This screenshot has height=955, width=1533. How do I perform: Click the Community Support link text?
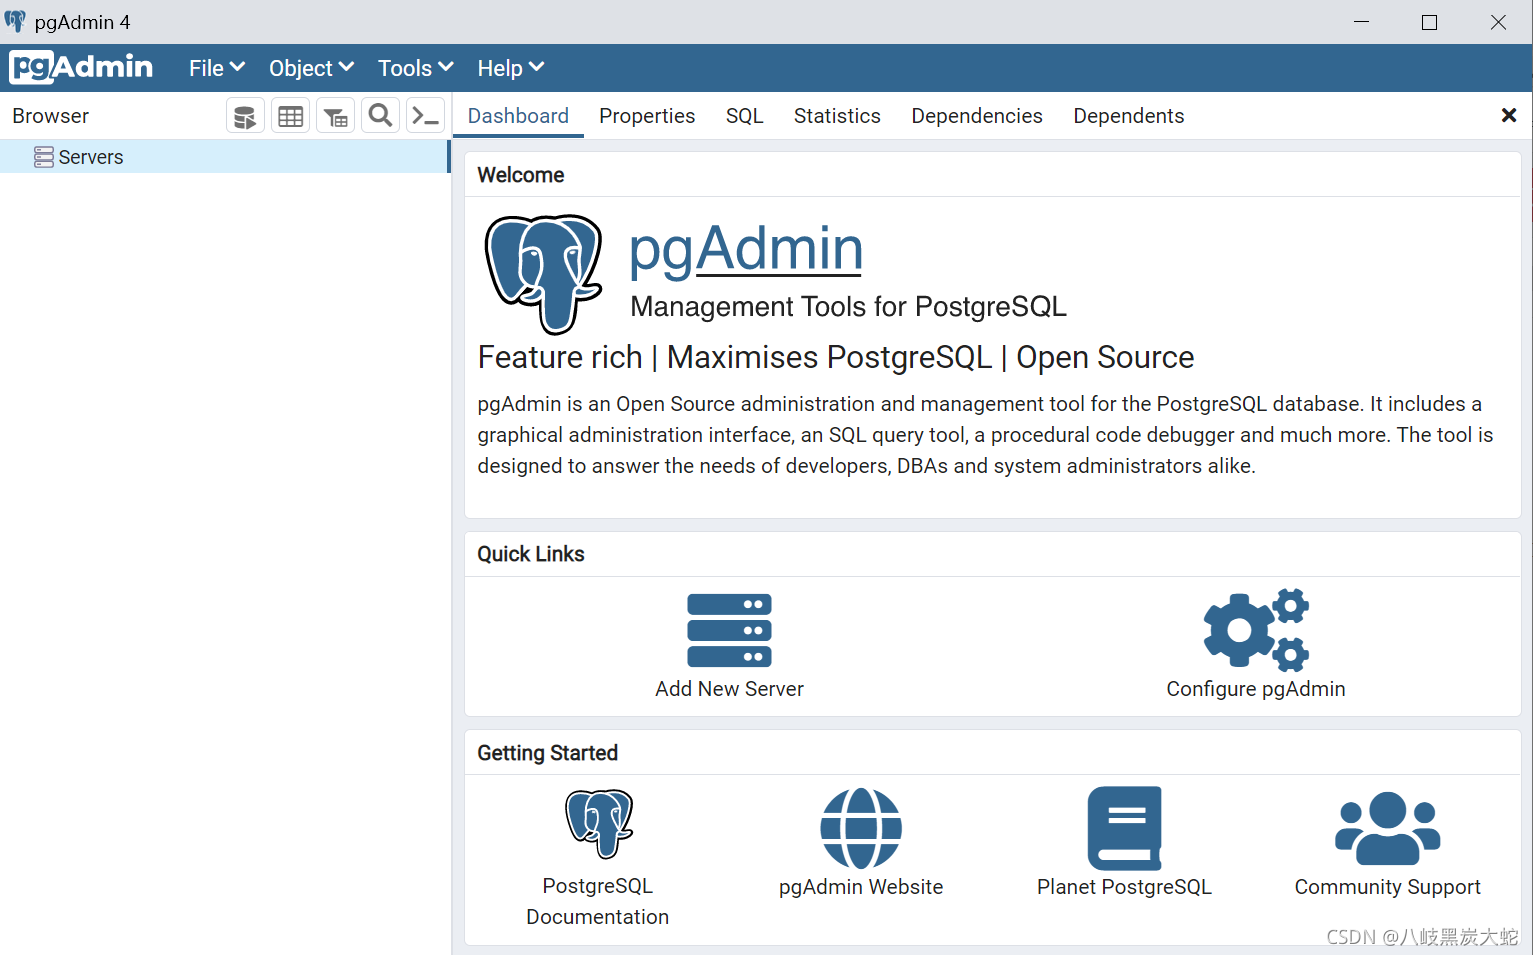pos(1388,887)
